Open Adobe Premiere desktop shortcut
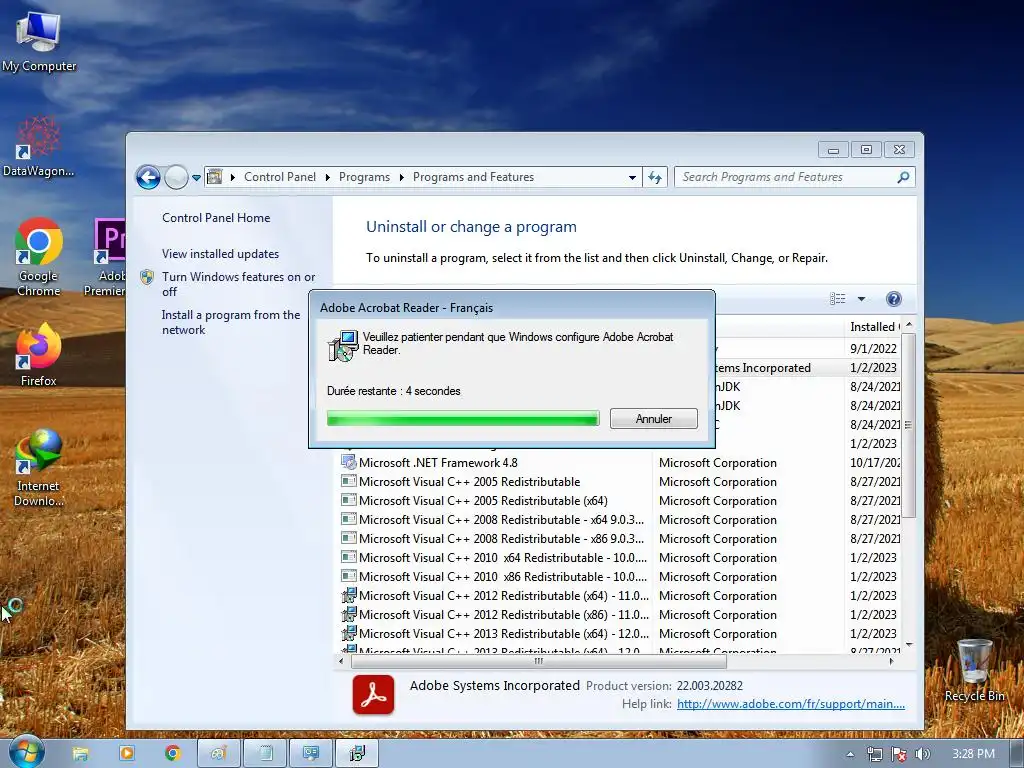Screen dimensions: 1024x768 (107, 257)
